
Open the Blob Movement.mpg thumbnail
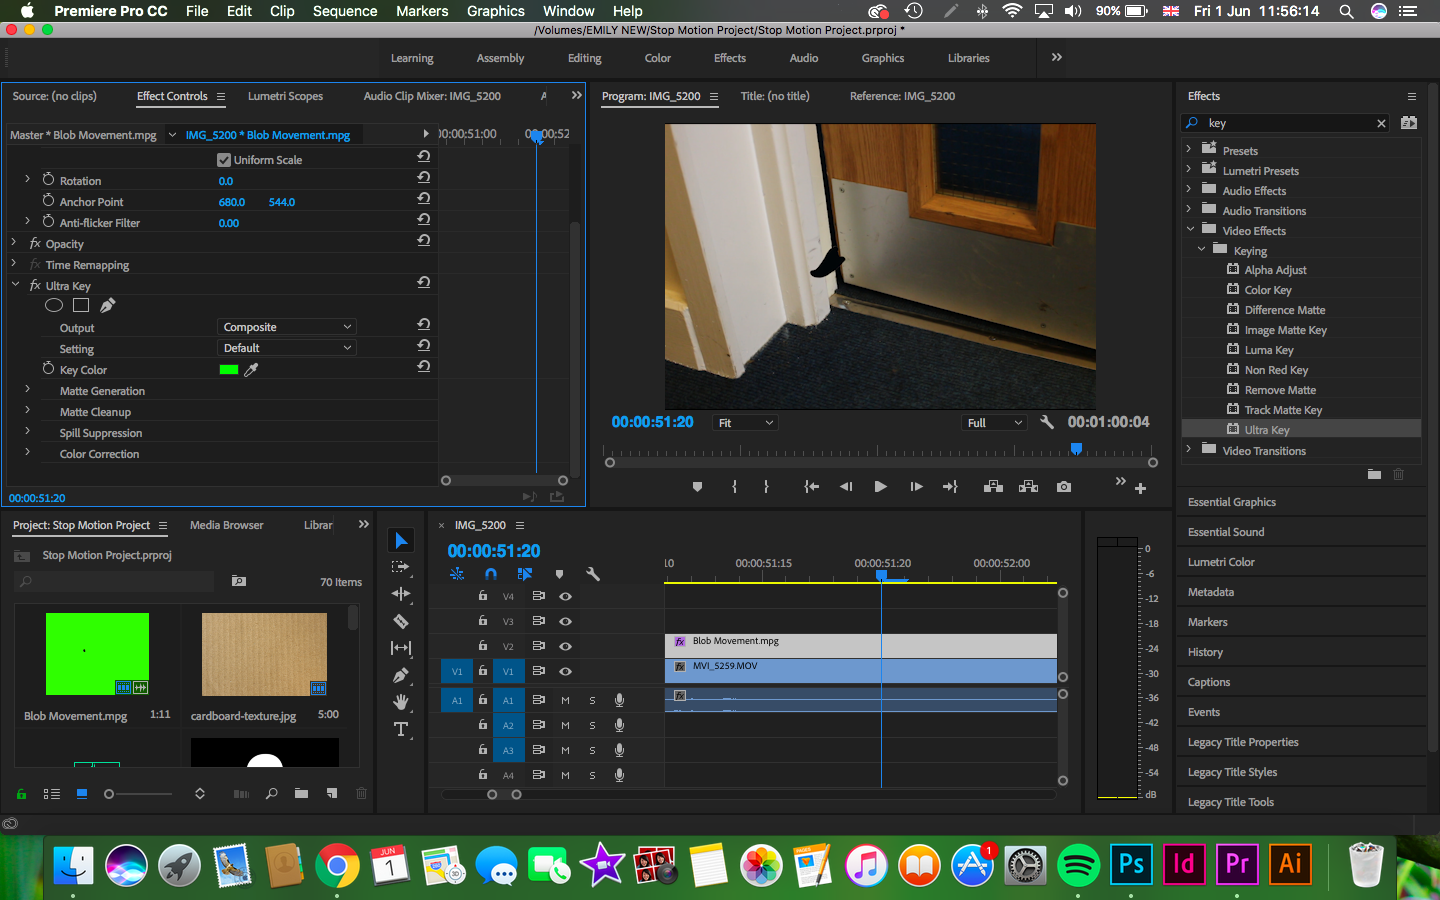pos(96,654)
